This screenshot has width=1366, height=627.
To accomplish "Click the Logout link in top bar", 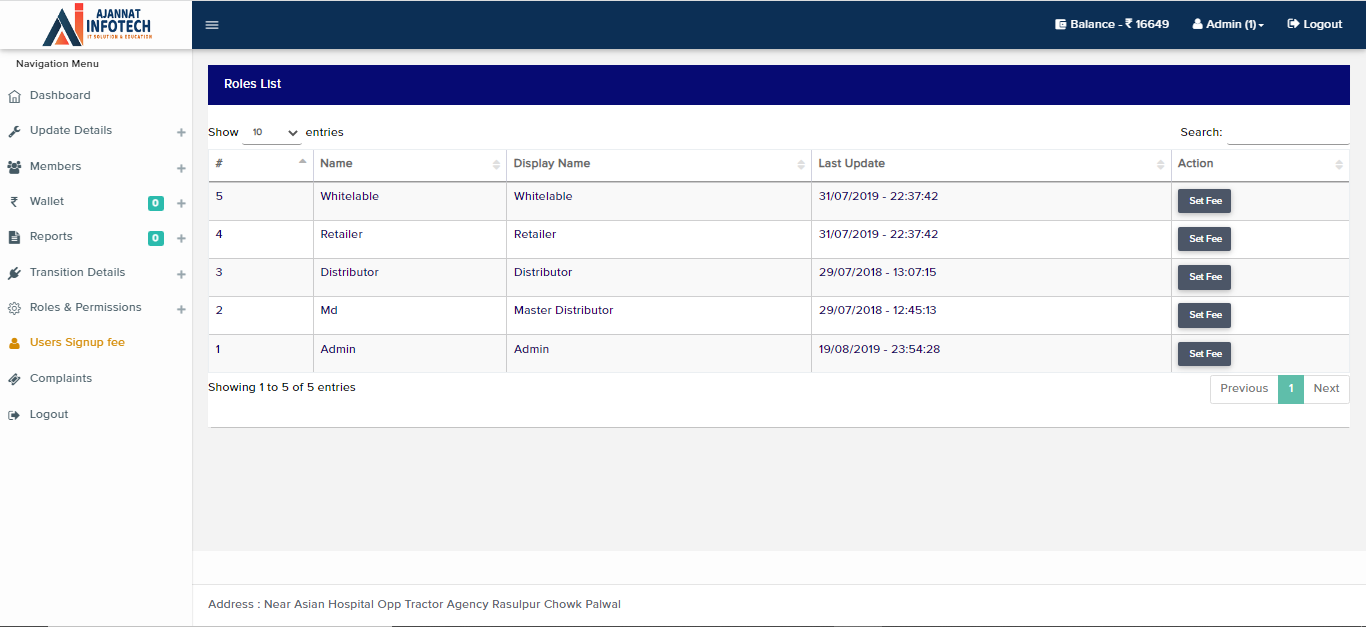I will (1314, 24).
